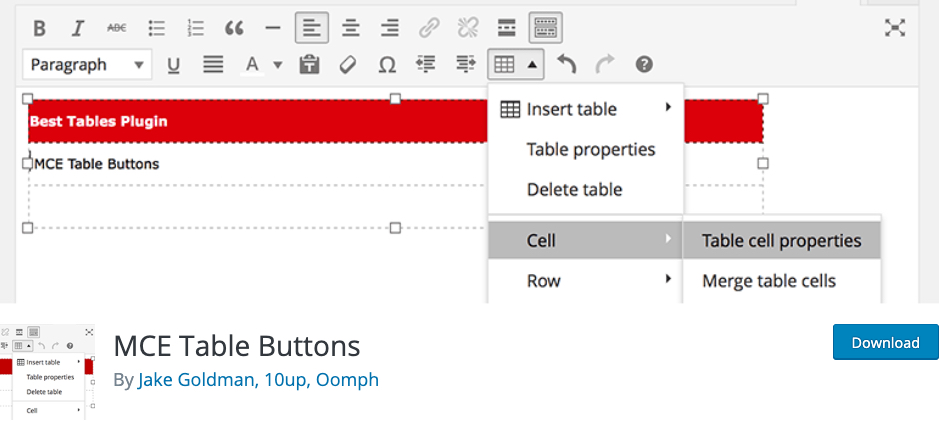Align text center
939x430 pixels.
[x=351, y=28]
